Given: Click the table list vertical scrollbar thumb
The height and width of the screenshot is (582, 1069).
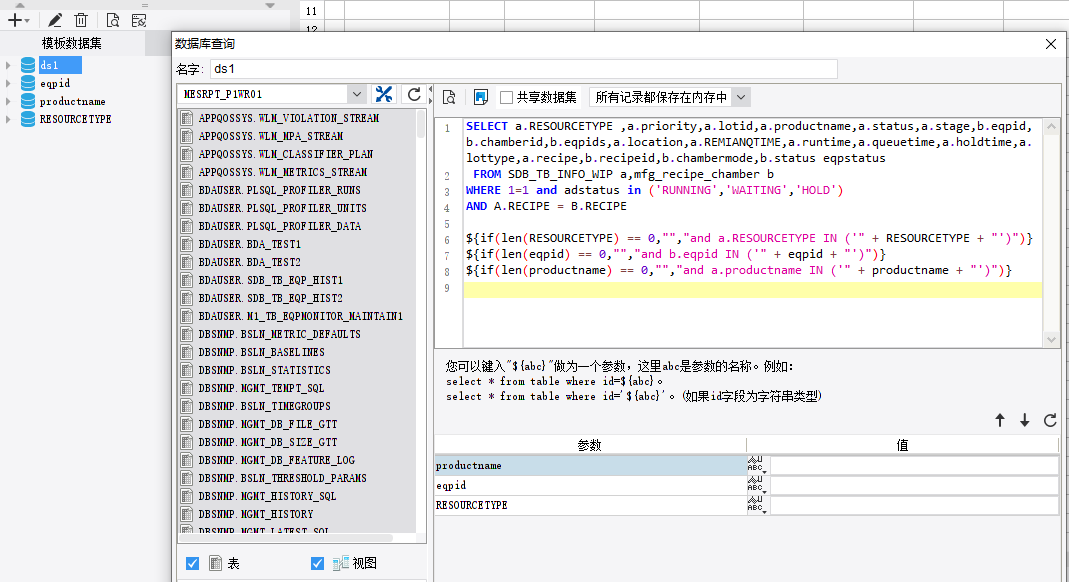Looking at the screenshot, I should coord(421,125).
